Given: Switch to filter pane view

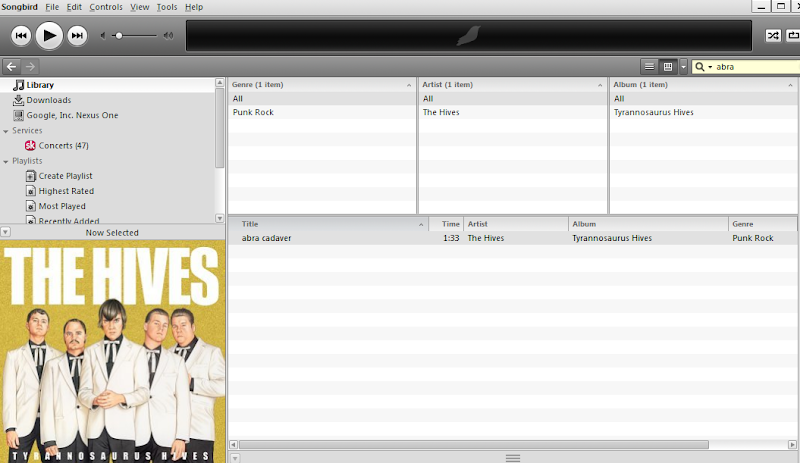Looking at the screenshot, I should 667,66.
